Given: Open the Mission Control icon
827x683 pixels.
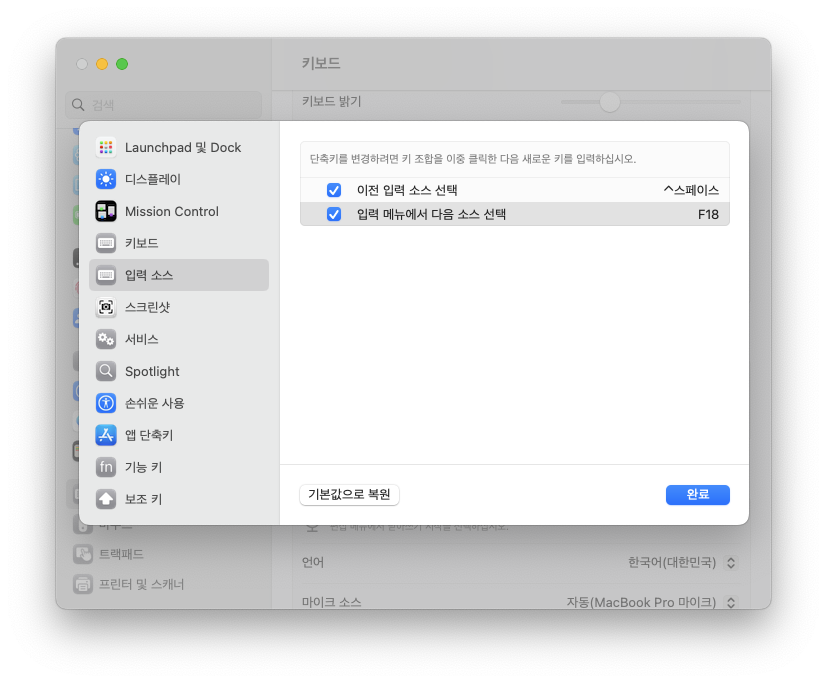Looking at the screenshot, I should 106,211.
